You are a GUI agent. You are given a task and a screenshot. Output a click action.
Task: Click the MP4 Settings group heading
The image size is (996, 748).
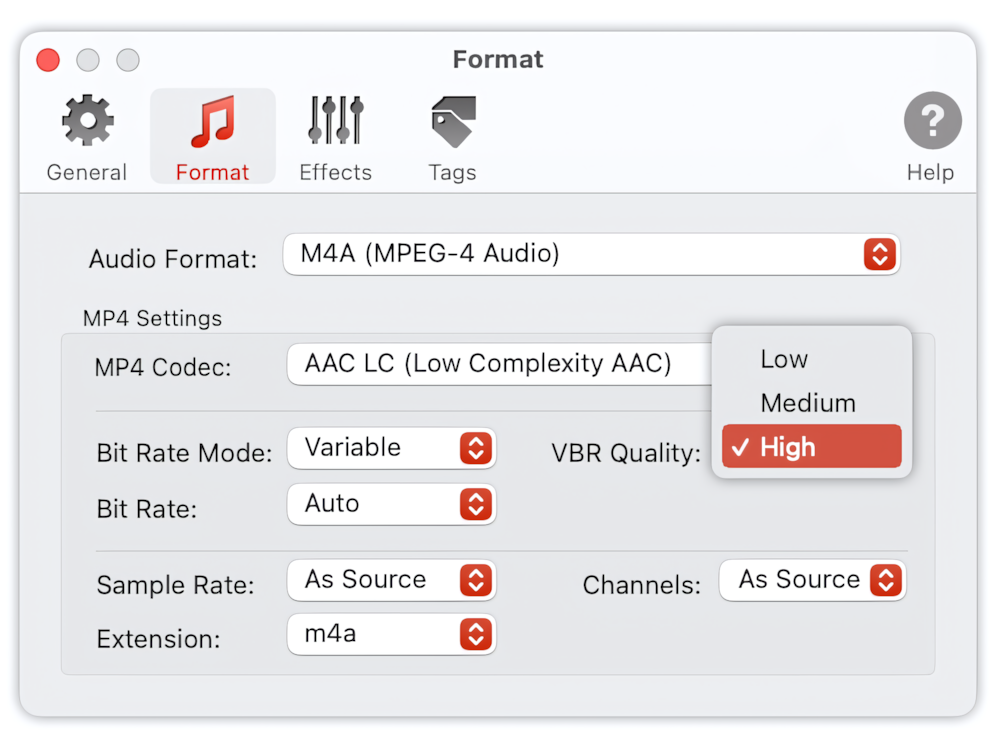tap(152, 318)
